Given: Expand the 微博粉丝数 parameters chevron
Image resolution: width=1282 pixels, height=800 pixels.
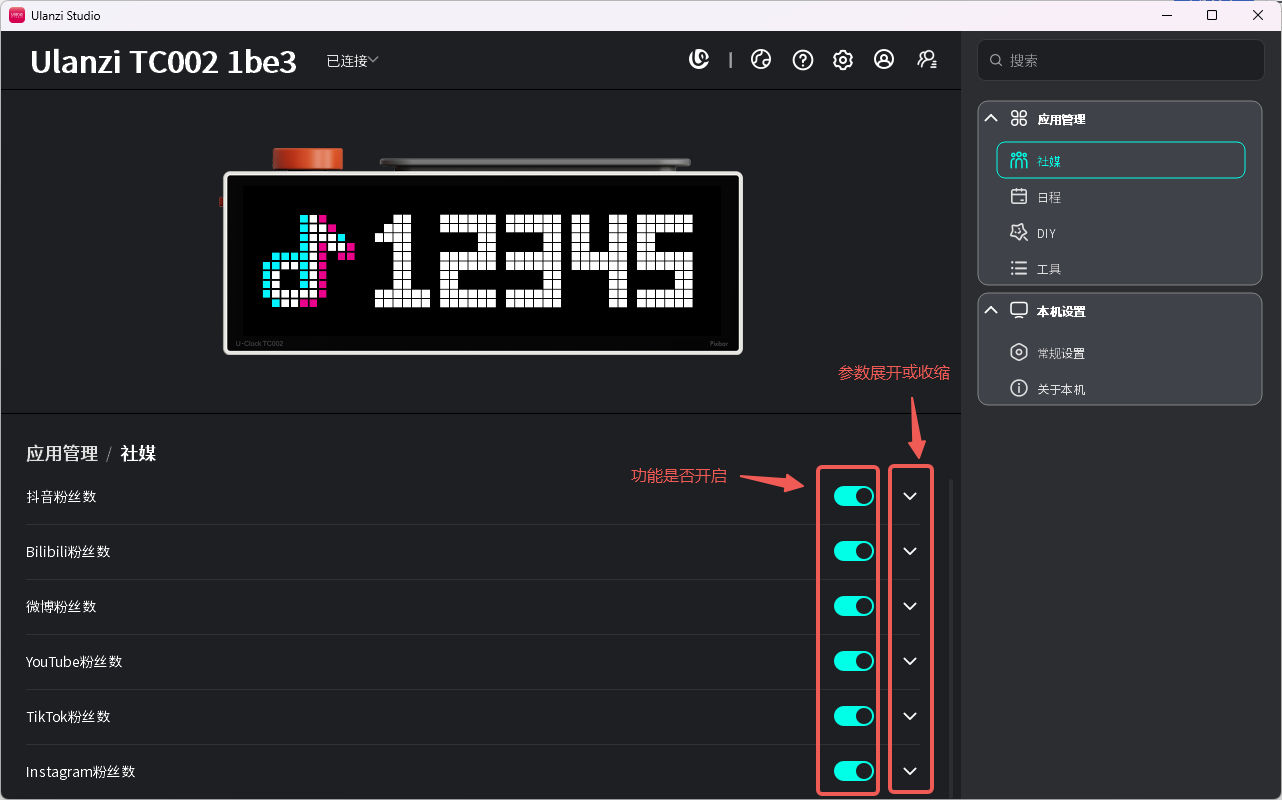Looking at the screenshot, I should (x=910, y=606).
